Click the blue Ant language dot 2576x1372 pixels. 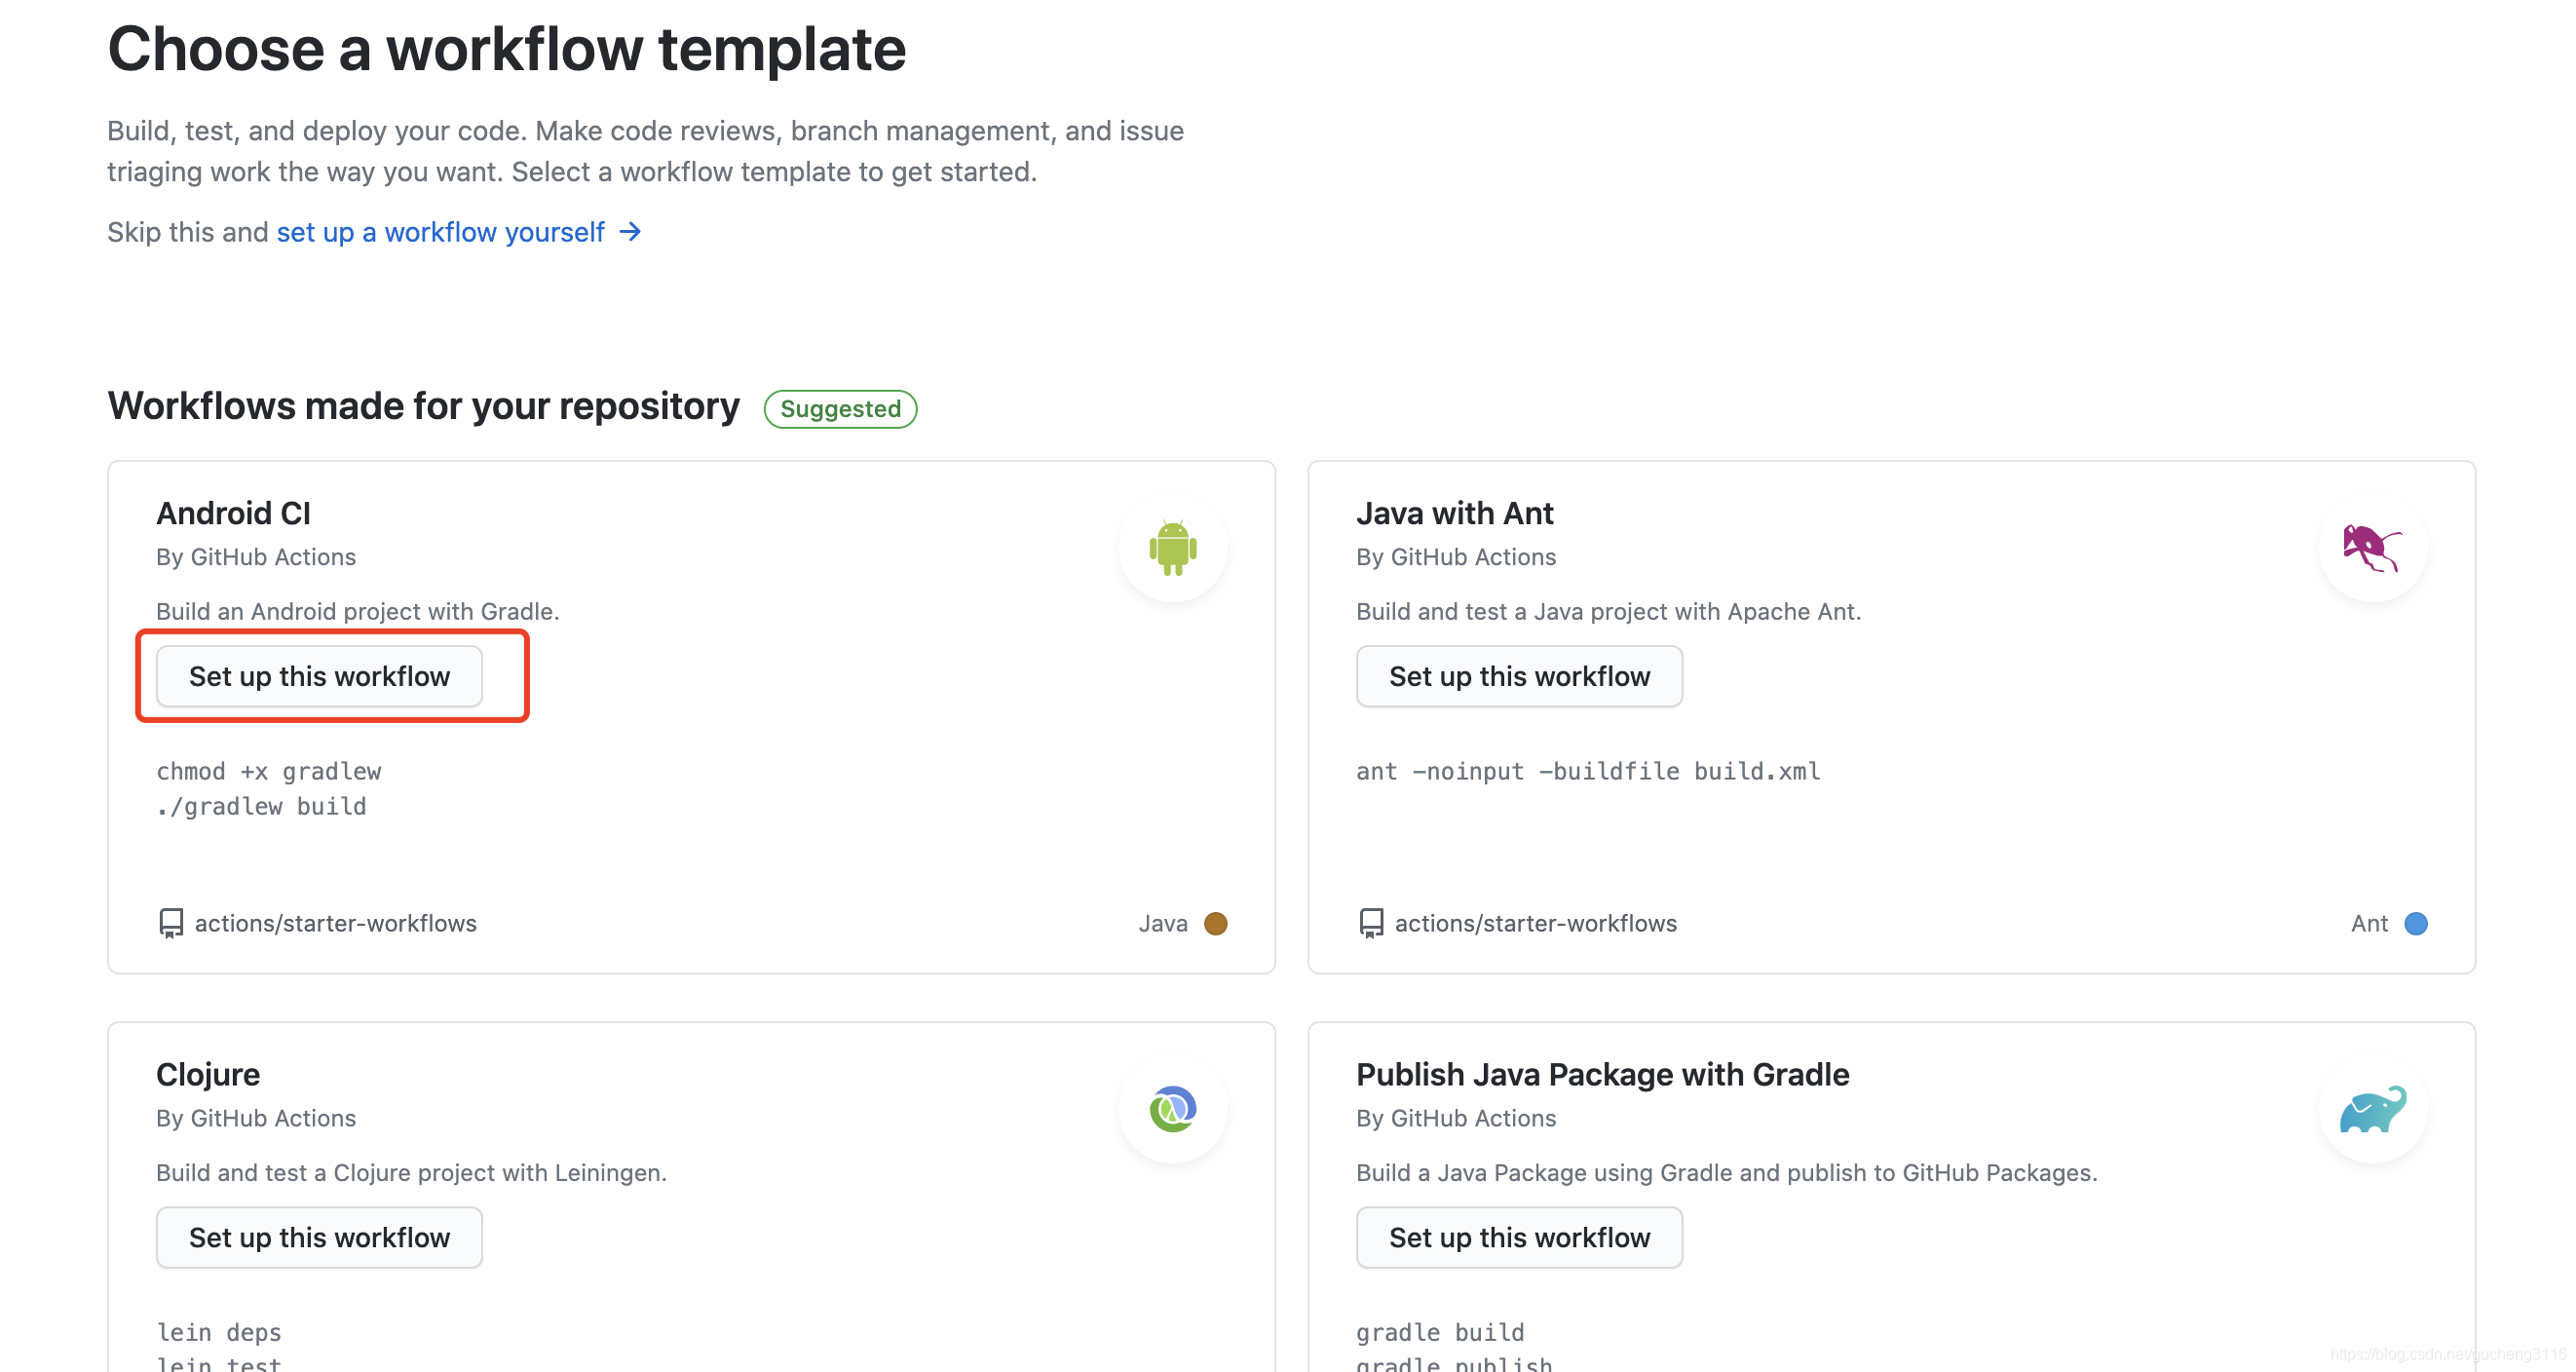coord(2415,923)
